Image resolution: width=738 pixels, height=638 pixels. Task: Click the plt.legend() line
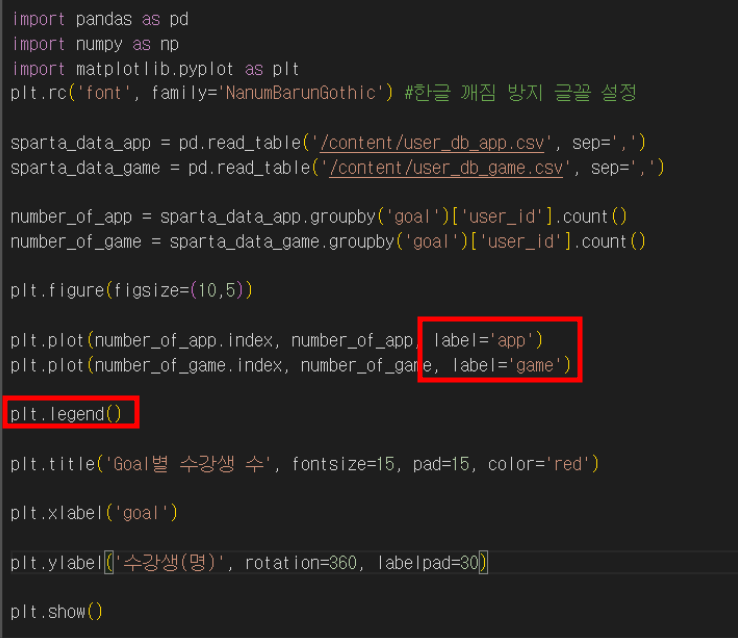(66, 414)
